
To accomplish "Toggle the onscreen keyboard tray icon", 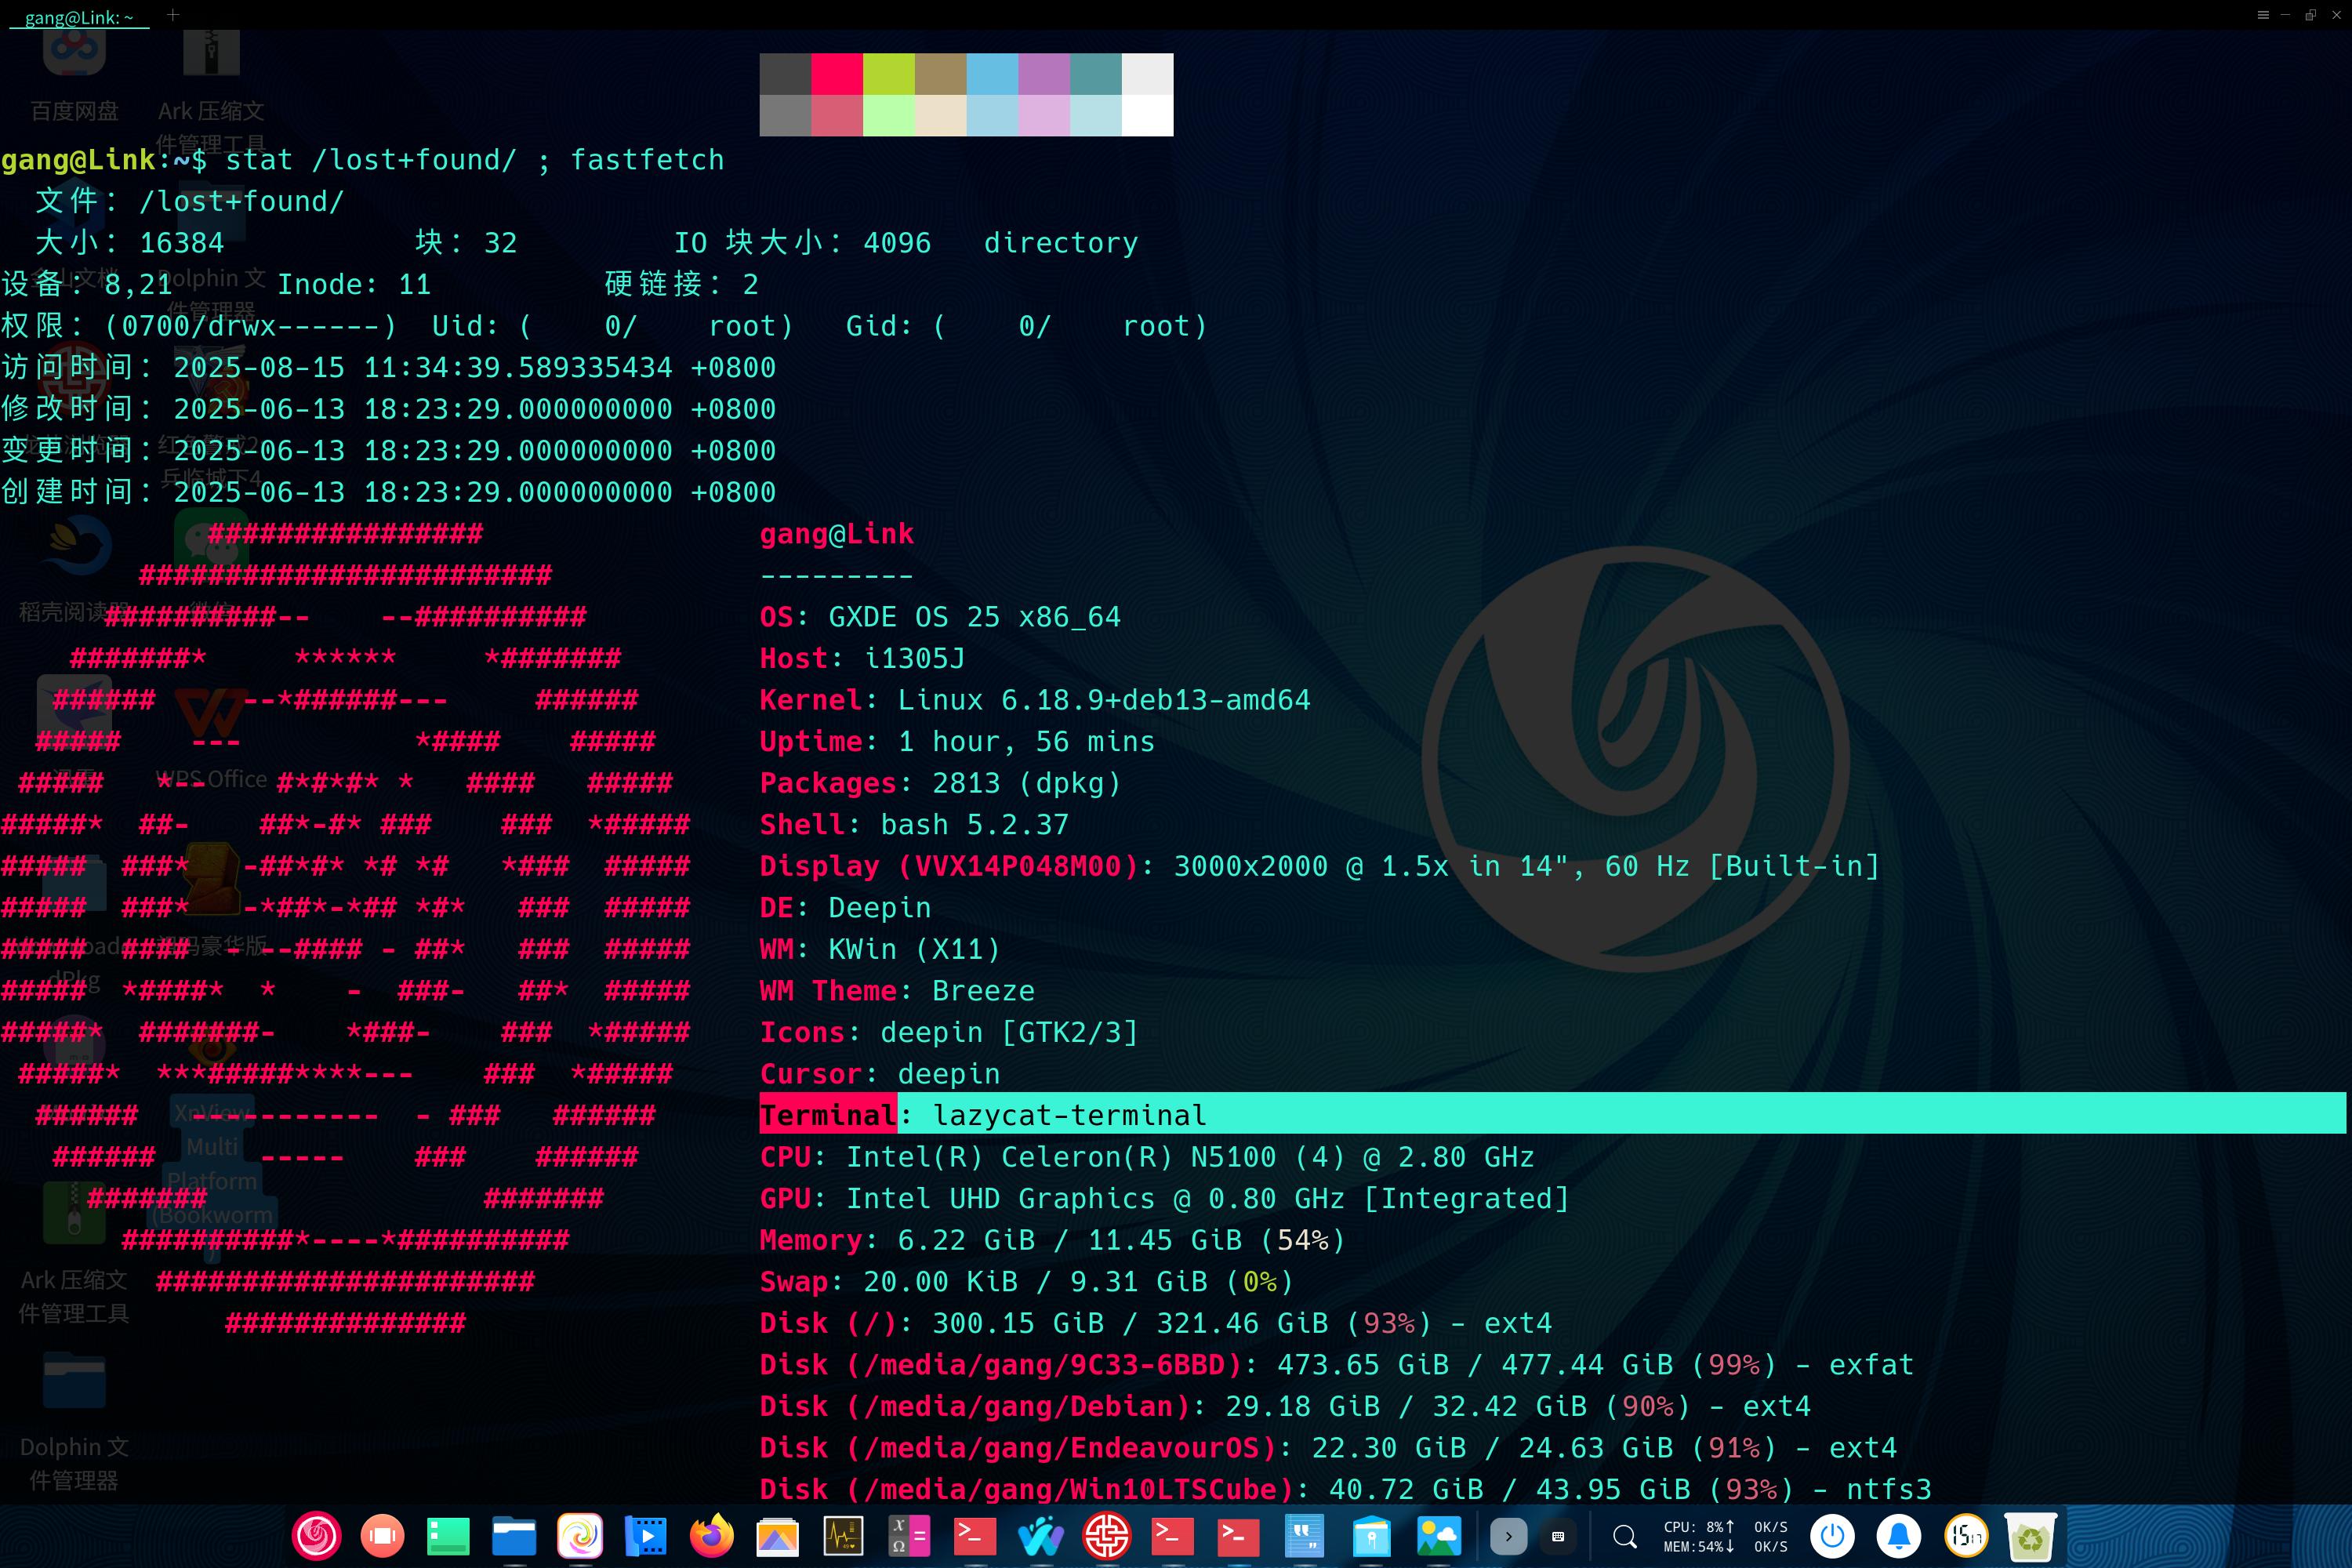I will click(x=1558, y=1536).
